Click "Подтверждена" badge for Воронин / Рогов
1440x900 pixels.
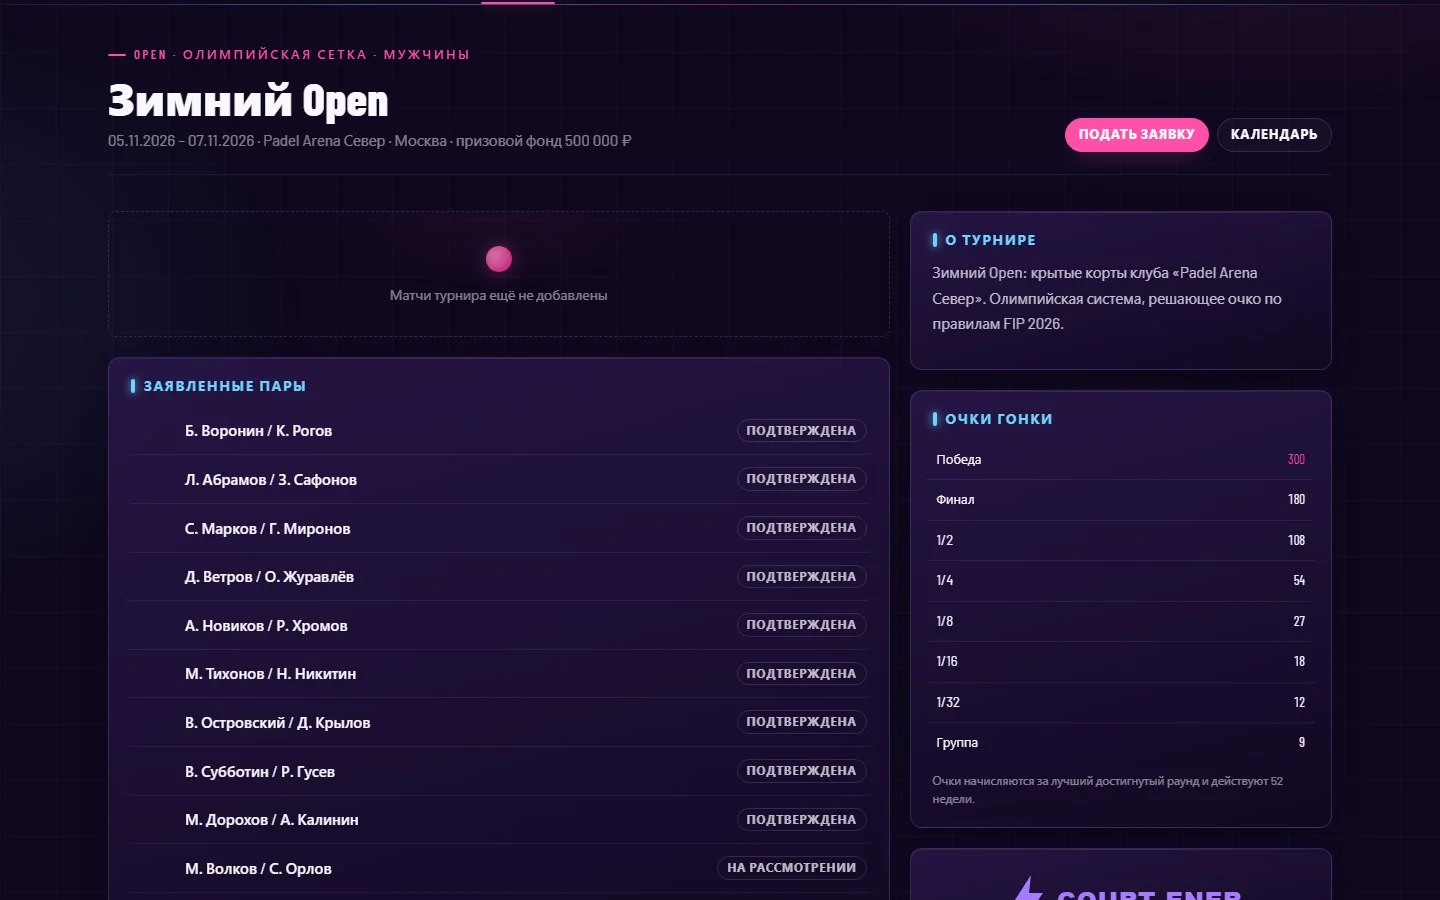801,431
